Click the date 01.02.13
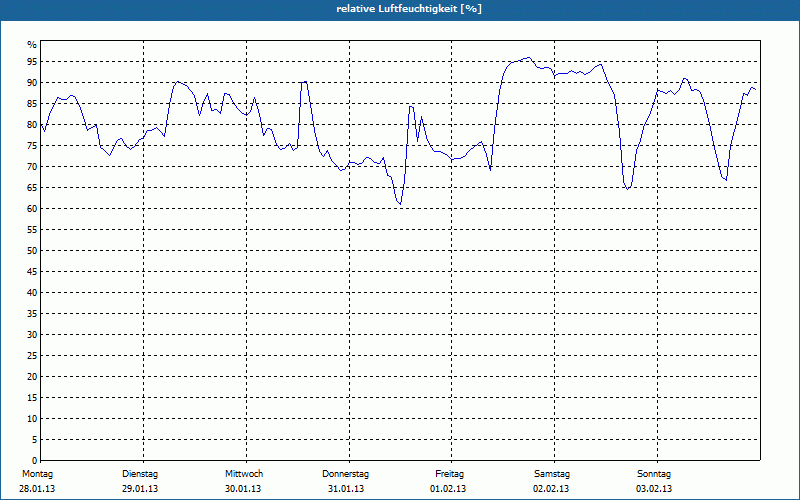Viewport: 800px width, 500px height. click(448, 489)
